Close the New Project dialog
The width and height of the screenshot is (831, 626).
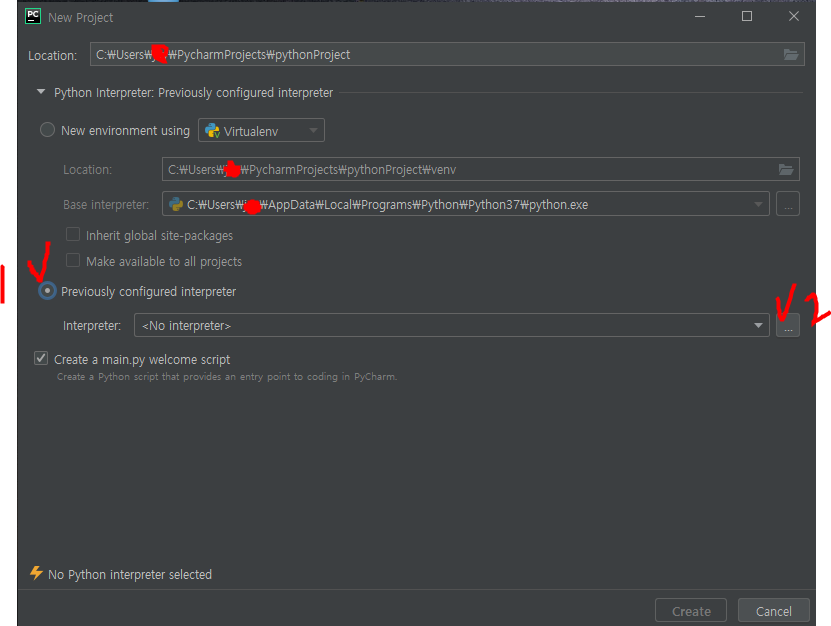click(x=793, y=16)
